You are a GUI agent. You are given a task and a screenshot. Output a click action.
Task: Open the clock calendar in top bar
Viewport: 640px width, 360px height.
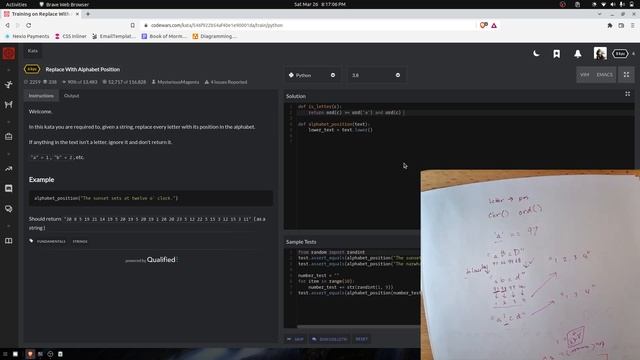pos(320,4)
